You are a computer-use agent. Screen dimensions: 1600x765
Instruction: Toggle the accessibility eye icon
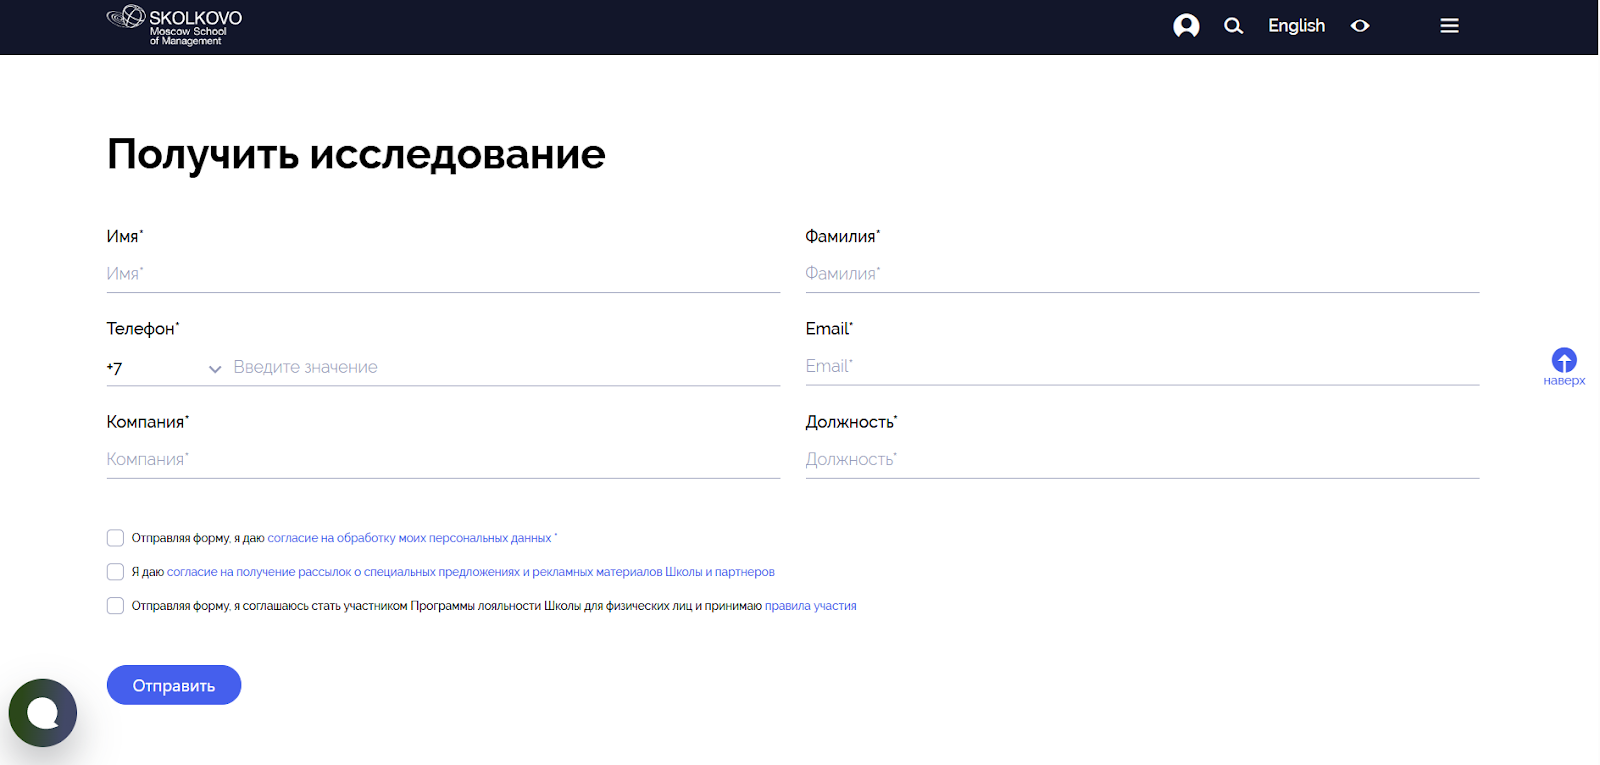pyautogui.click(x=1360, y=26)
